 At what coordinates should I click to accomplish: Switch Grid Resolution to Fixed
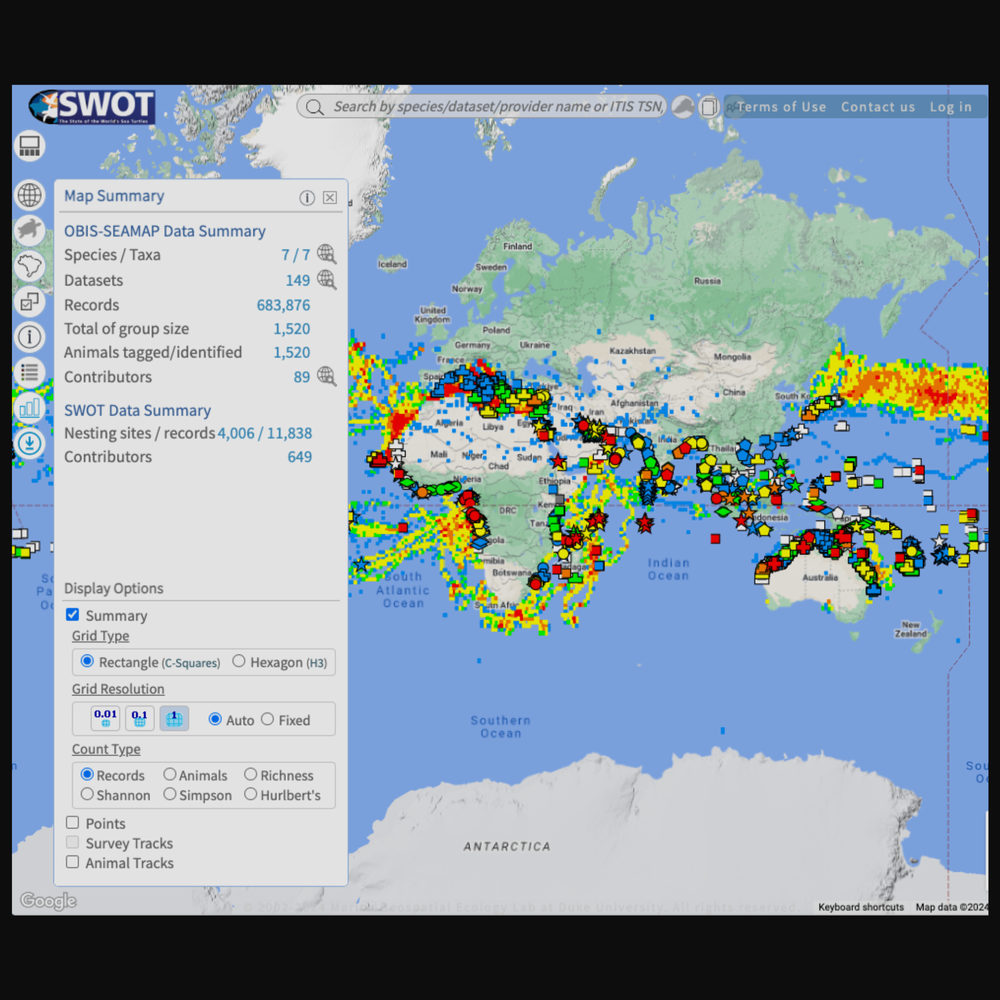(267, 719)
